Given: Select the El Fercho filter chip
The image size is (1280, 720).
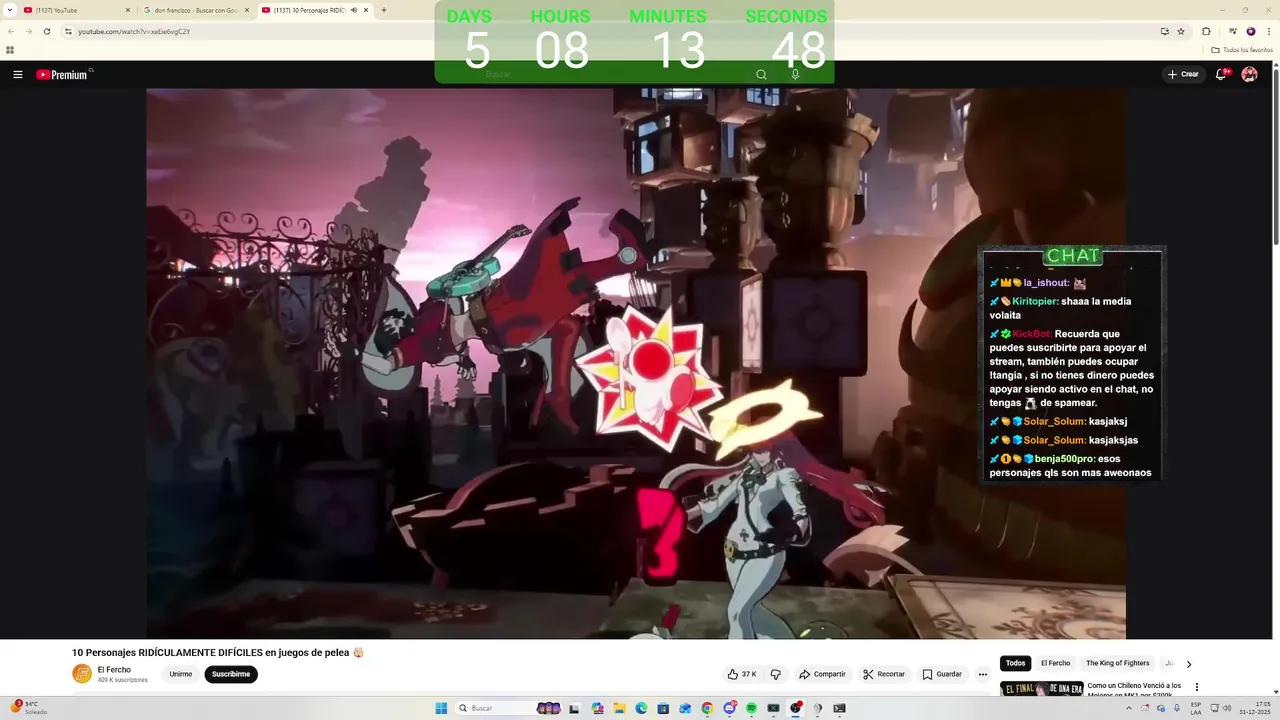Looking at the screenshot, I should (x=1055, y=663).
